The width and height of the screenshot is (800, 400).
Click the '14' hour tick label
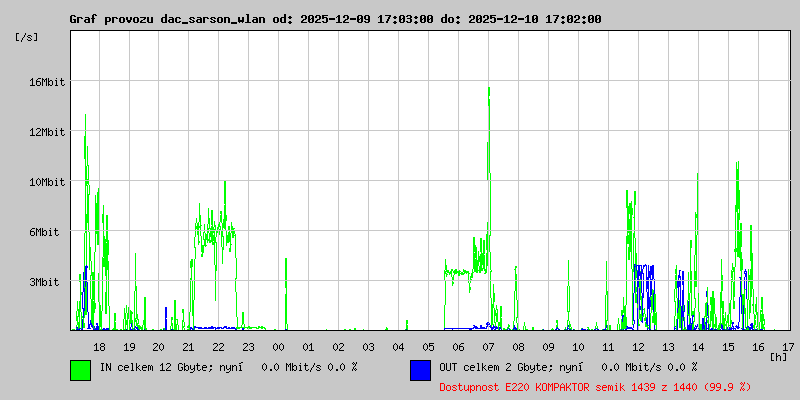coord(698,347)
